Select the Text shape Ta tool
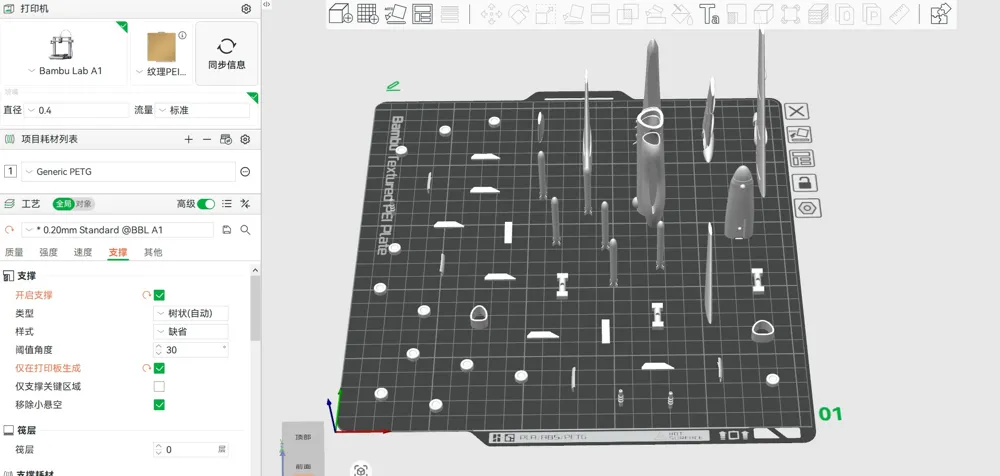The height and width of the screenshot is (476, 1000). point(709,14)
